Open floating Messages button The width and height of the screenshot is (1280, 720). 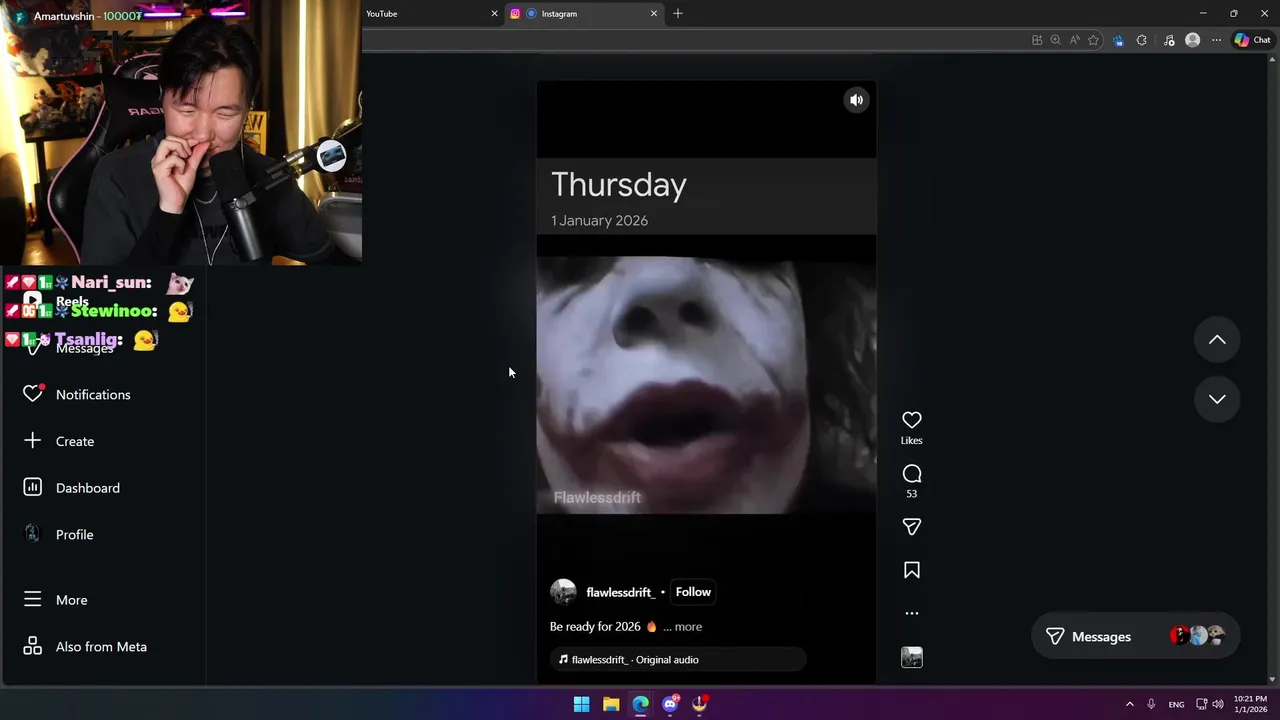coord(1135,637)
